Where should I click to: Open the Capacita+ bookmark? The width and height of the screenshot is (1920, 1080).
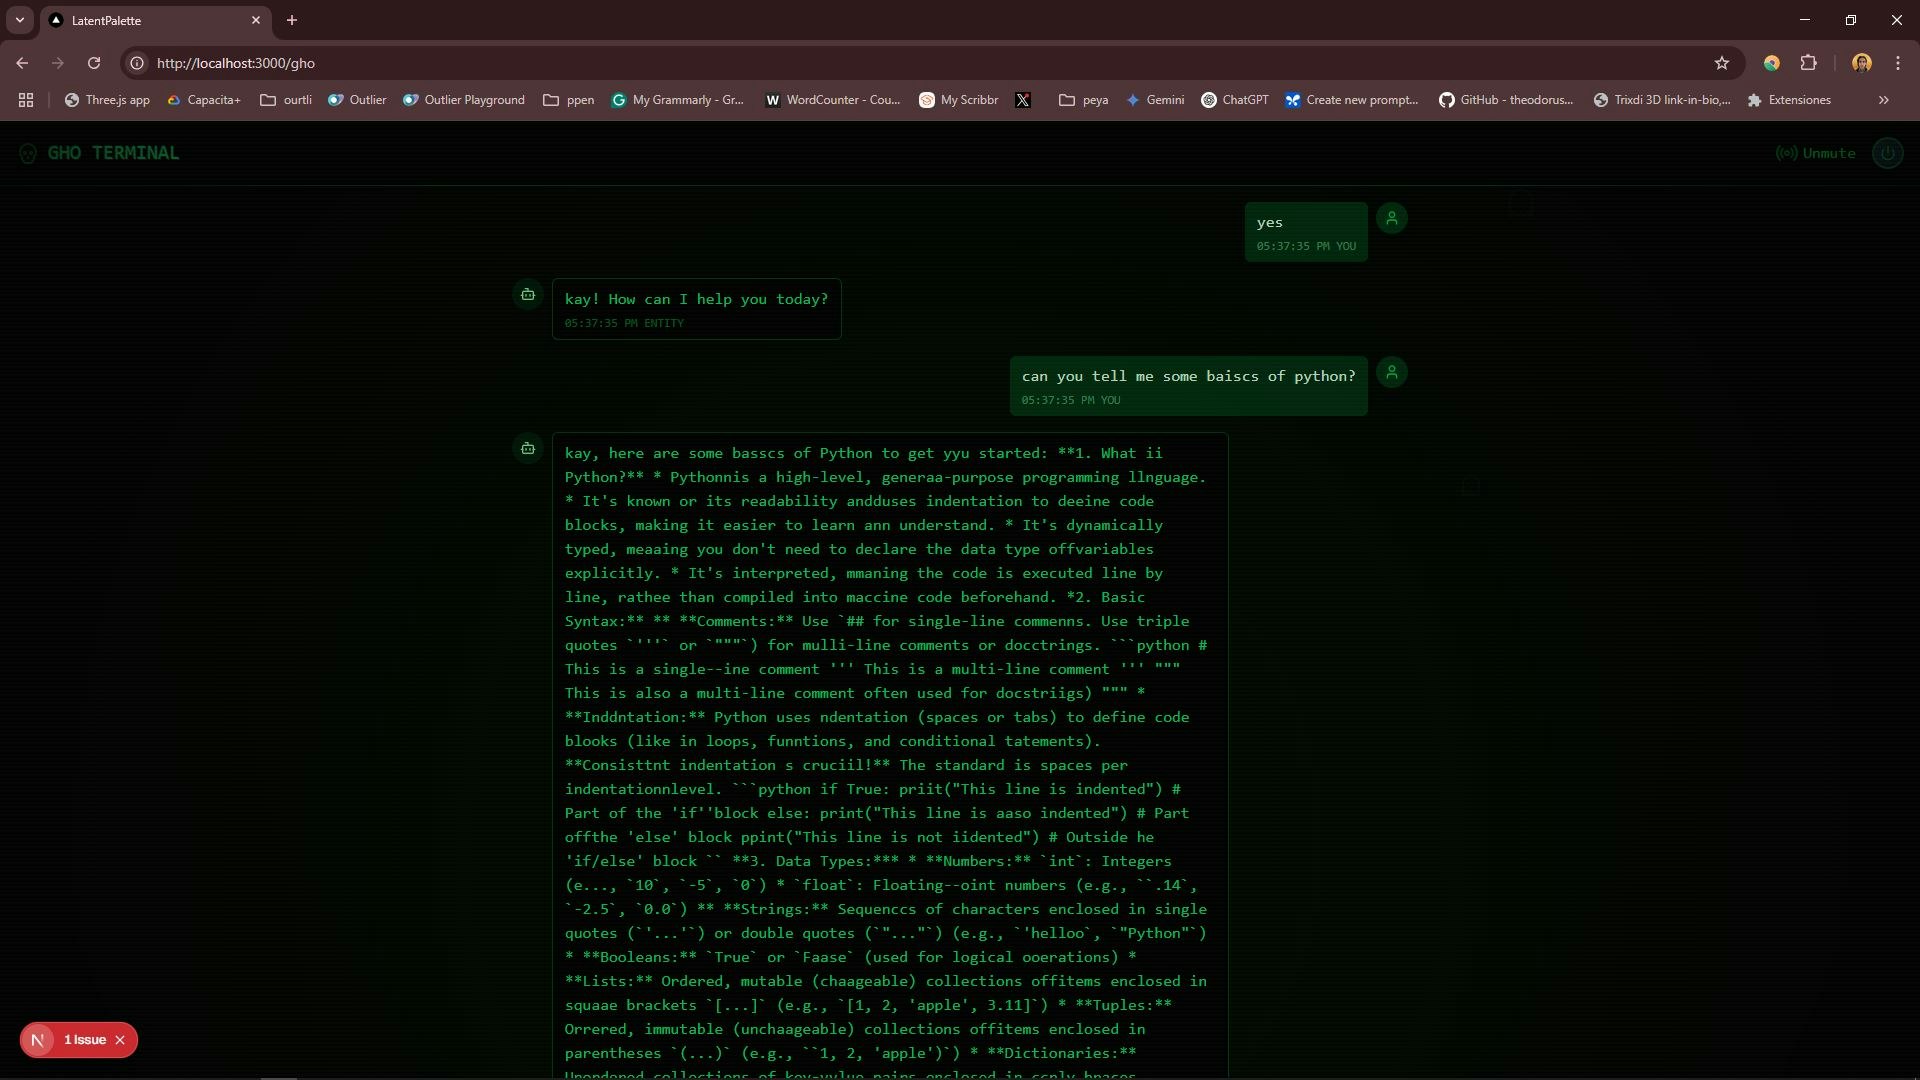click(204, 100)
